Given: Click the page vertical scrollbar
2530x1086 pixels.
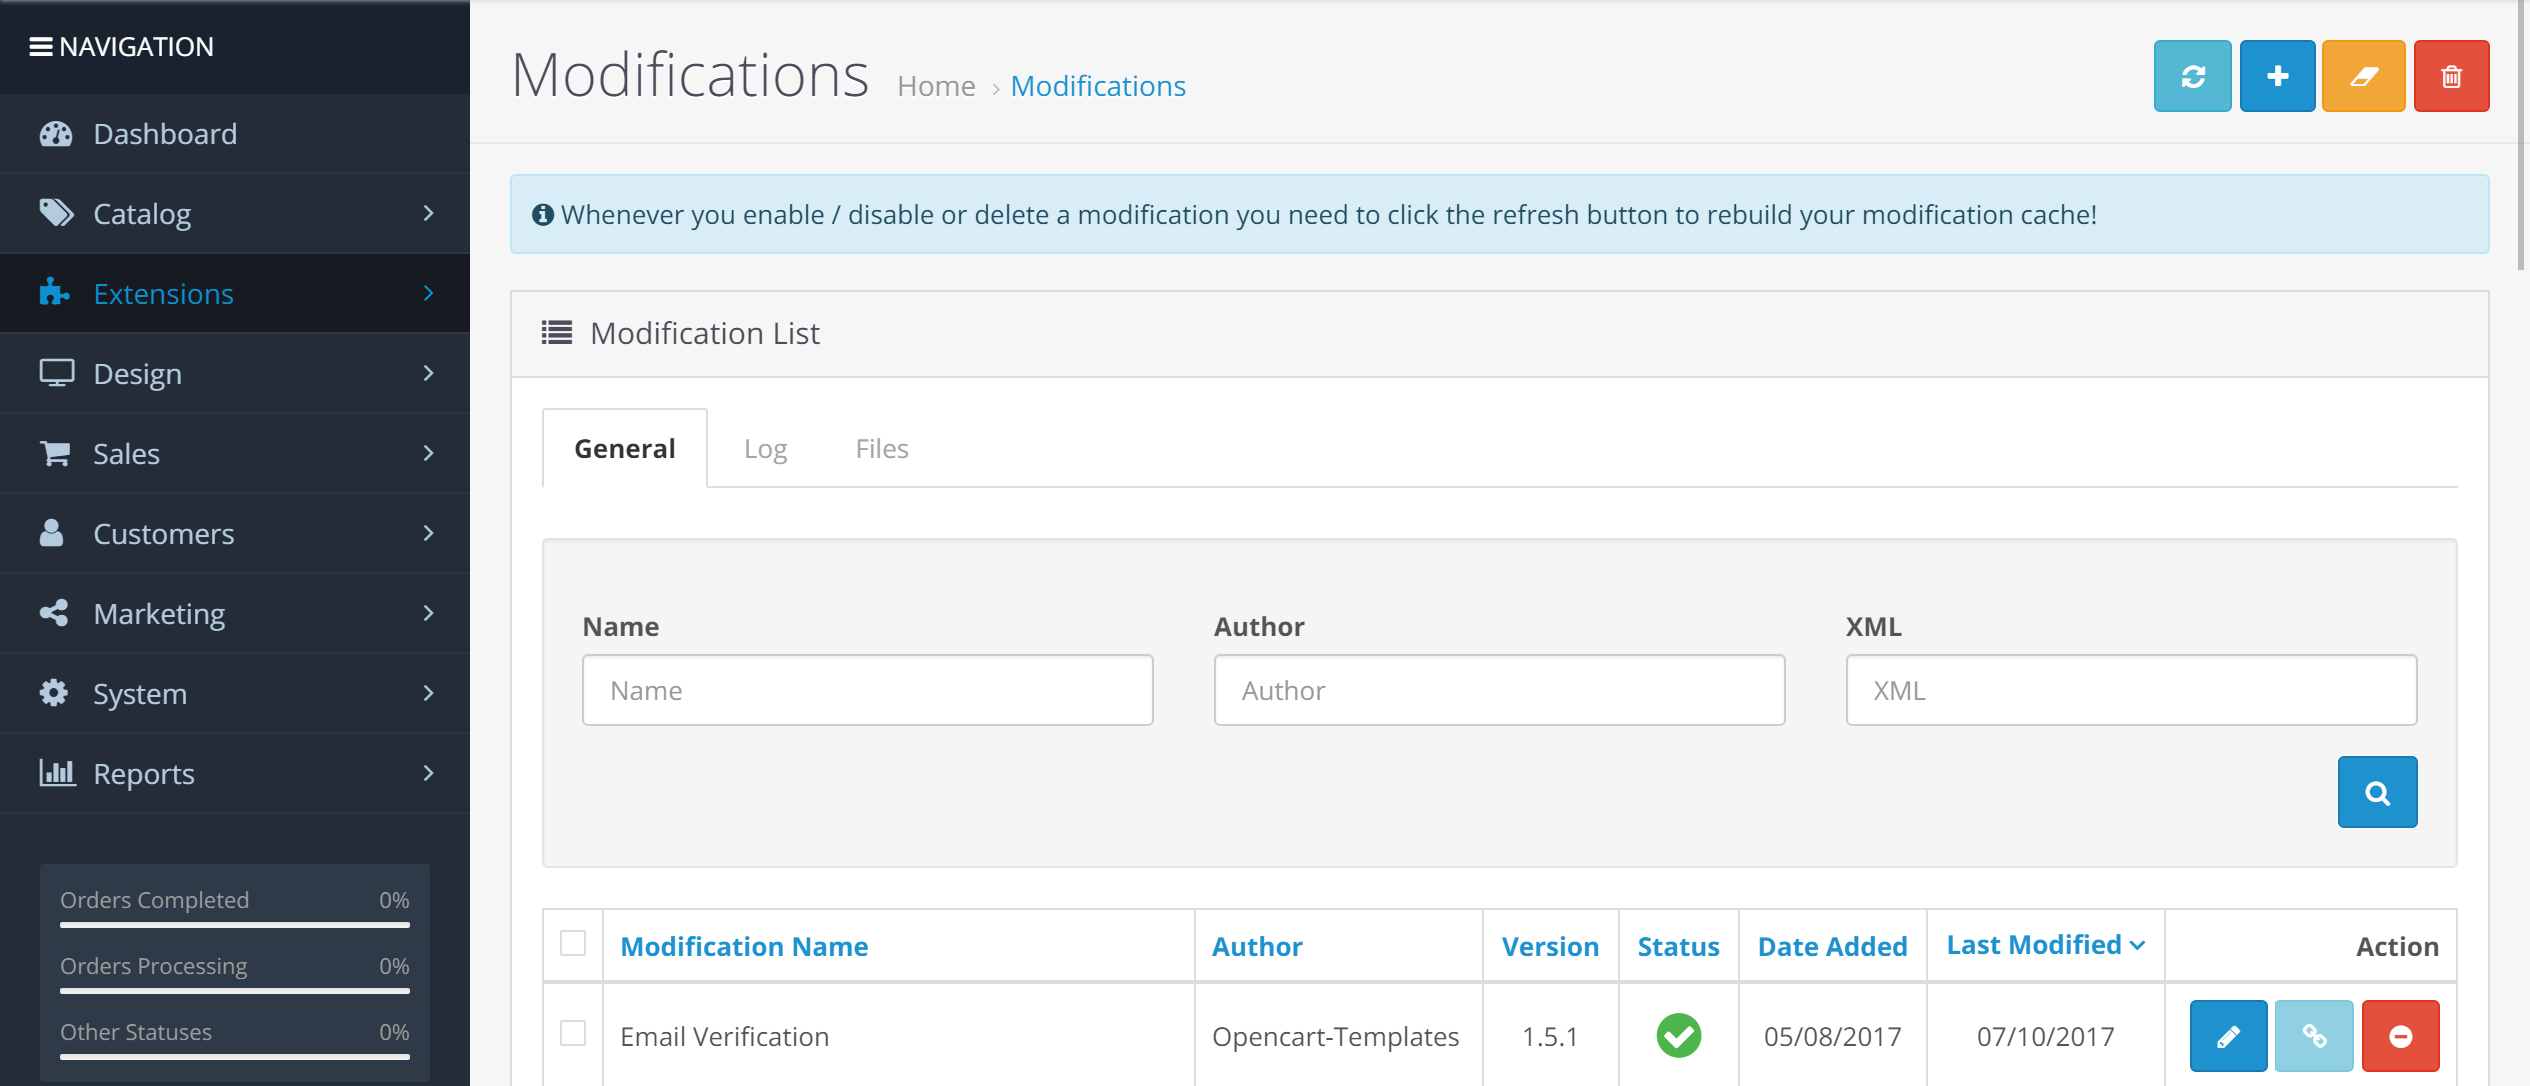Looking at the screenshot, I should (2522, 136).
